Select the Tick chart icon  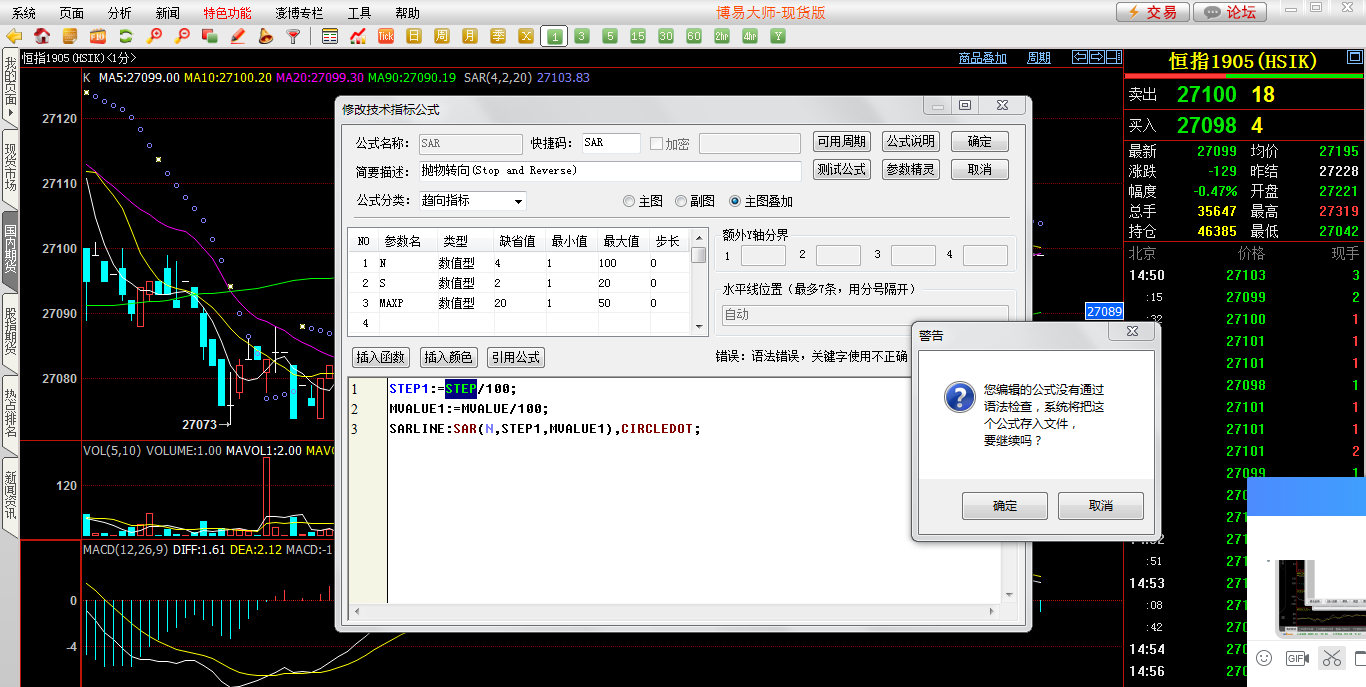tap(386, 36)
